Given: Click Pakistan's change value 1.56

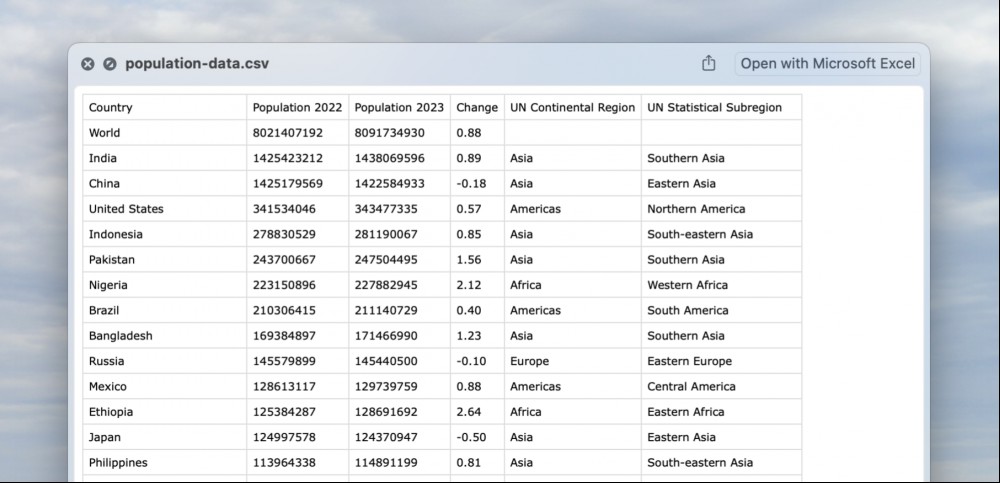Looking at the screenshot, I should [469, 260].
